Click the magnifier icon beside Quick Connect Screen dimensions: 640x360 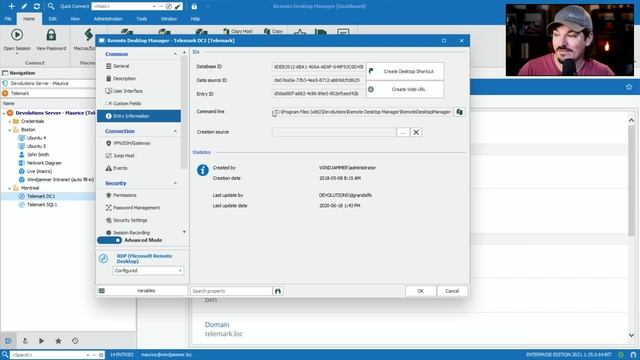(x=51, y=6)
